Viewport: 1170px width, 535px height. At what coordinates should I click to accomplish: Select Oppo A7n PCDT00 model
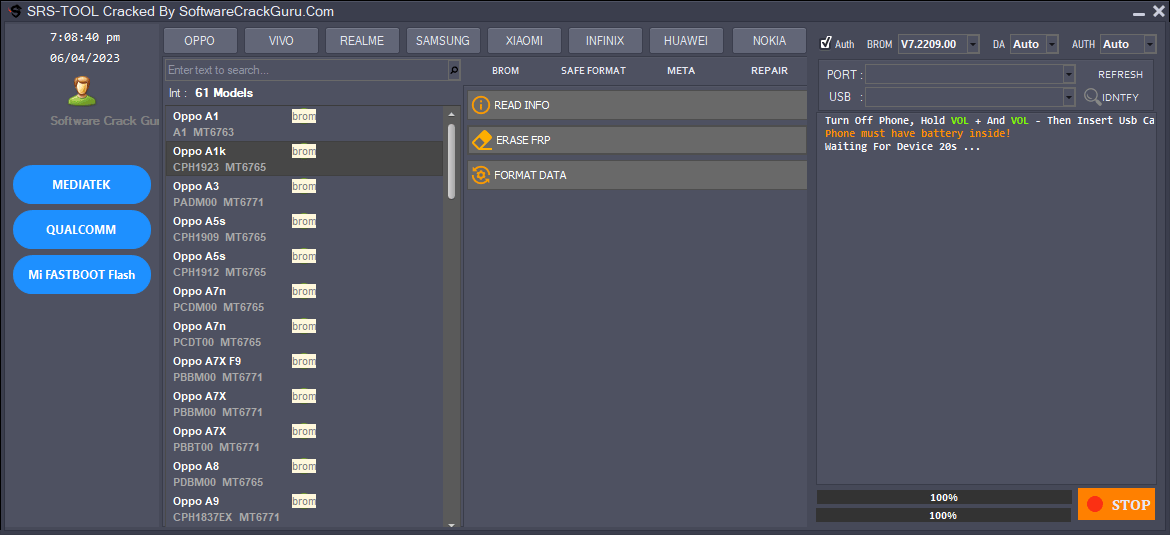pos(304,334)
